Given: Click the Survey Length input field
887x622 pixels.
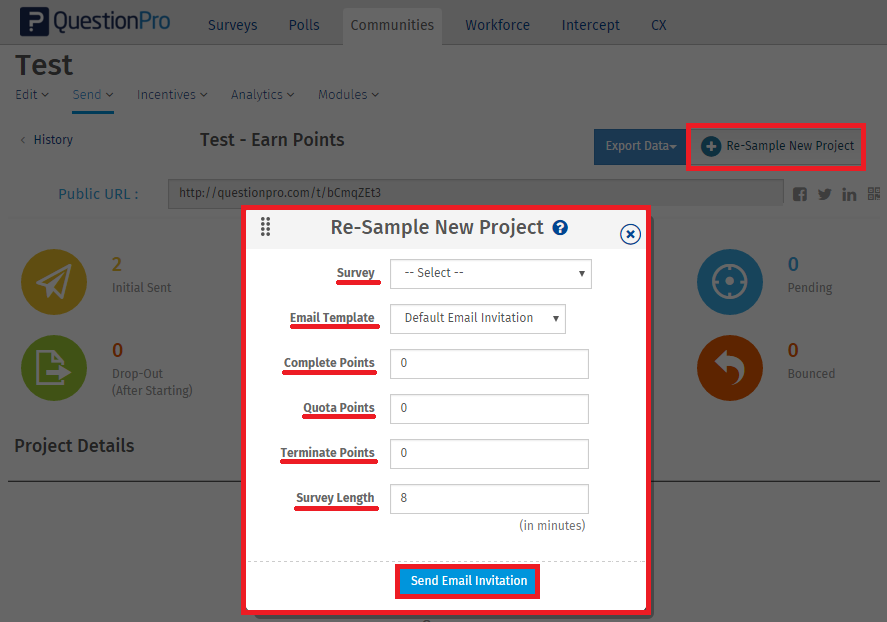Looking at the screenshot, I should click(489, 498).
